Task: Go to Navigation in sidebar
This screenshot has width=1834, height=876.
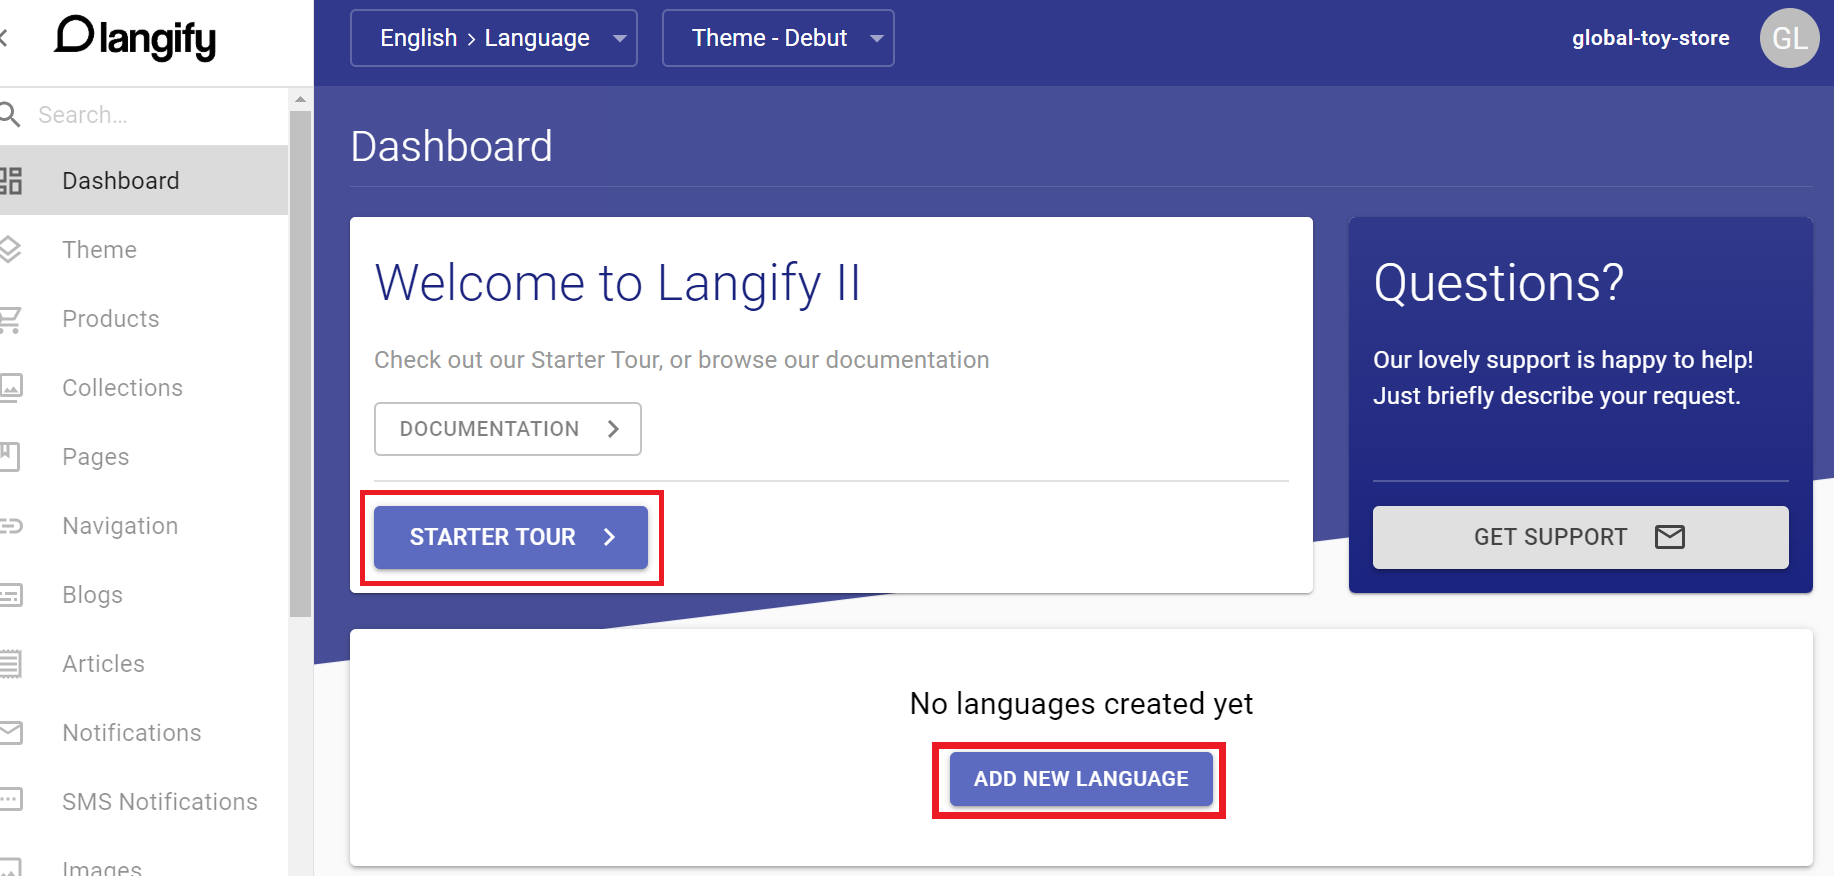Action: pyautogui.click(x=144, y=526)
